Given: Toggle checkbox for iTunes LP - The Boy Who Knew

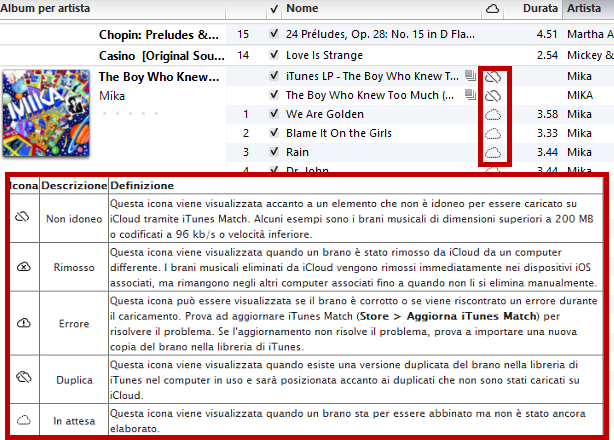Looking at the screenshot, I should click(x=274, y=76).
